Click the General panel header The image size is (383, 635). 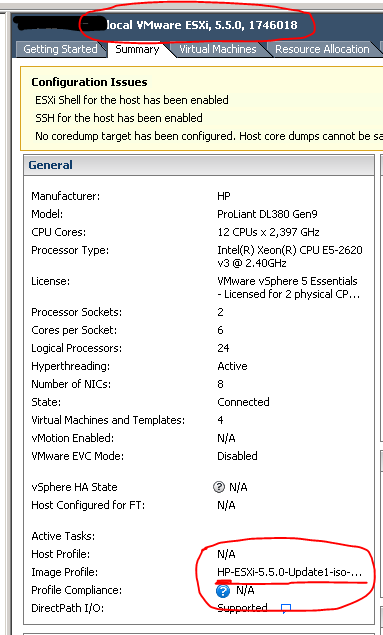199,165
